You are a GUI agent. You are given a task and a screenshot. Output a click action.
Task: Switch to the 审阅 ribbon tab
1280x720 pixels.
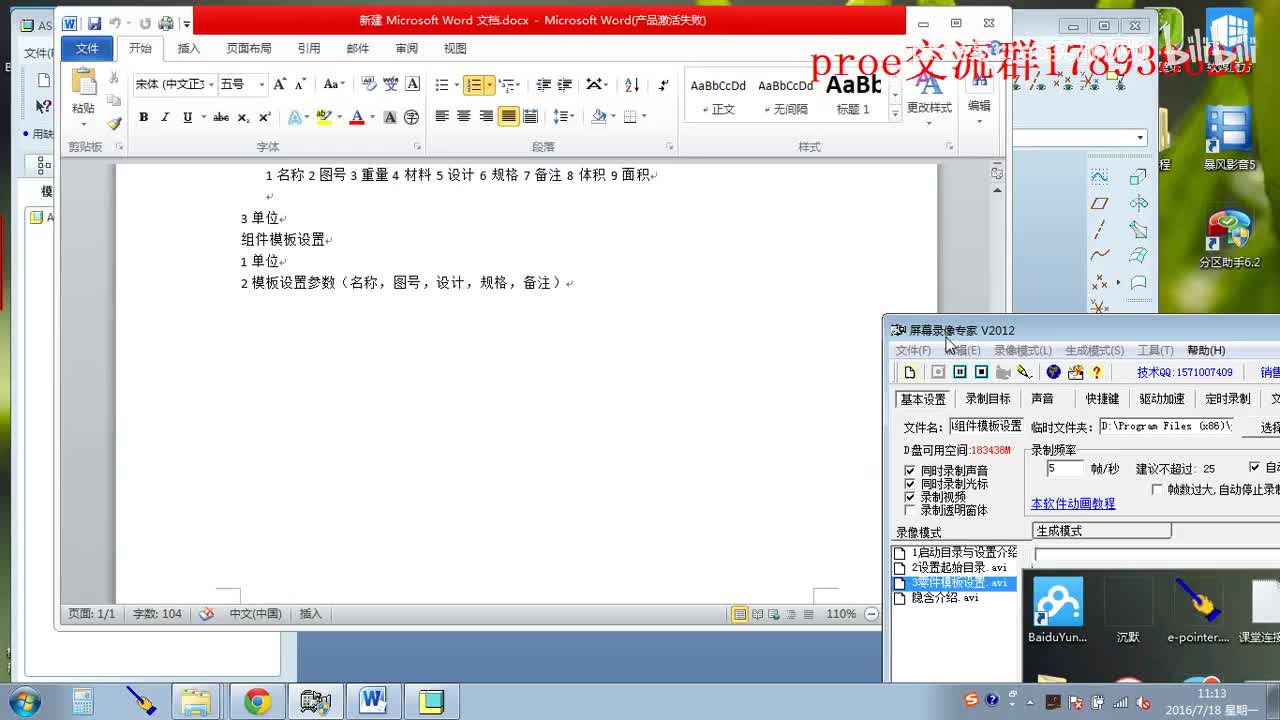[406, 48]
